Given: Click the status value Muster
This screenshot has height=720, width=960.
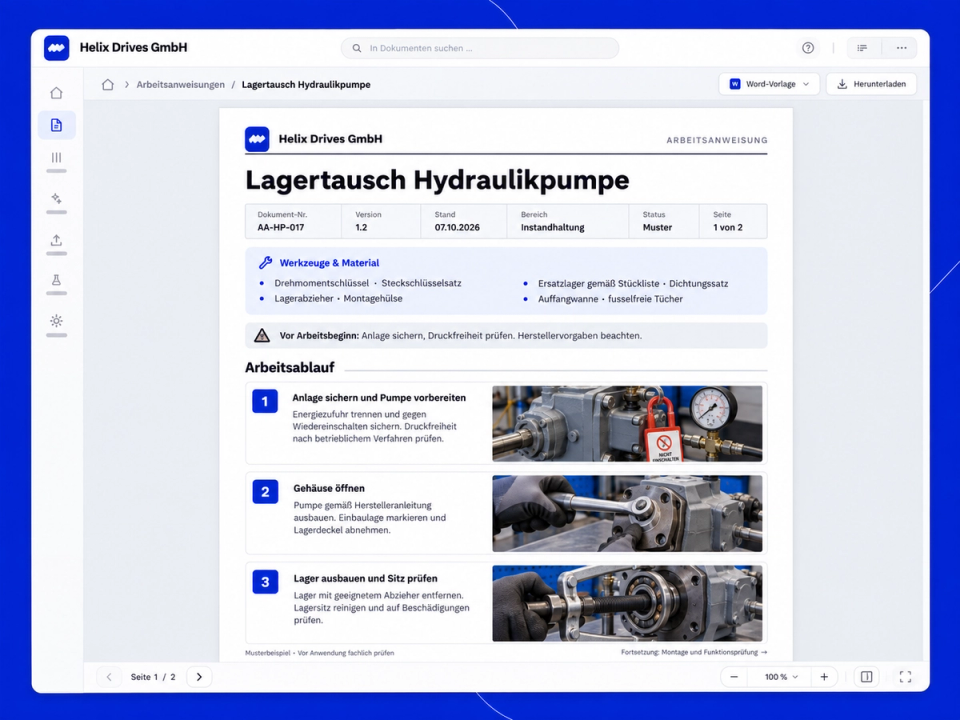Looking at the screenshot, I should (x=658, y=227).
